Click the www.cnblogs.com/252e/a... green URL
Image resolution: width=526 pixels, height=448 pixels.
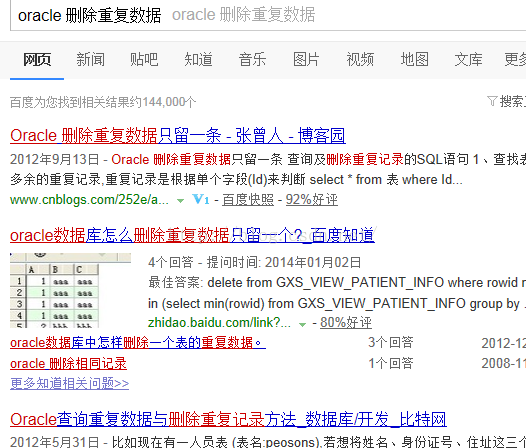click(89, 200)
